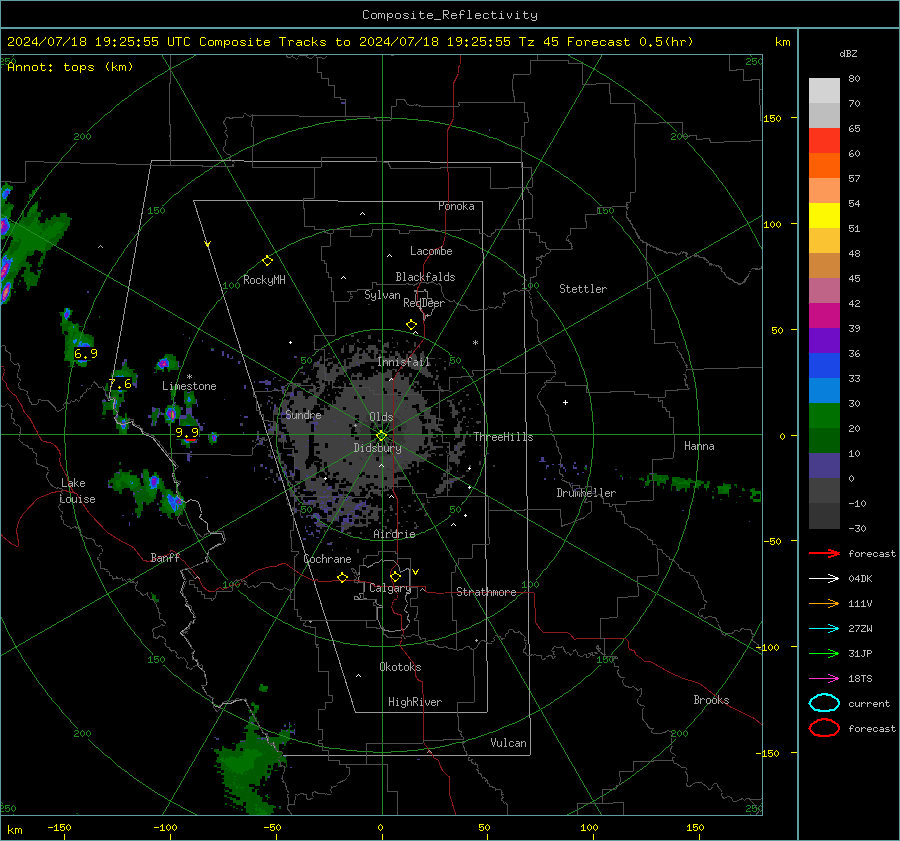900x841 pixels.
Task: Select the indigo 10-0 dBZ swatch
Action: point(824,466)
